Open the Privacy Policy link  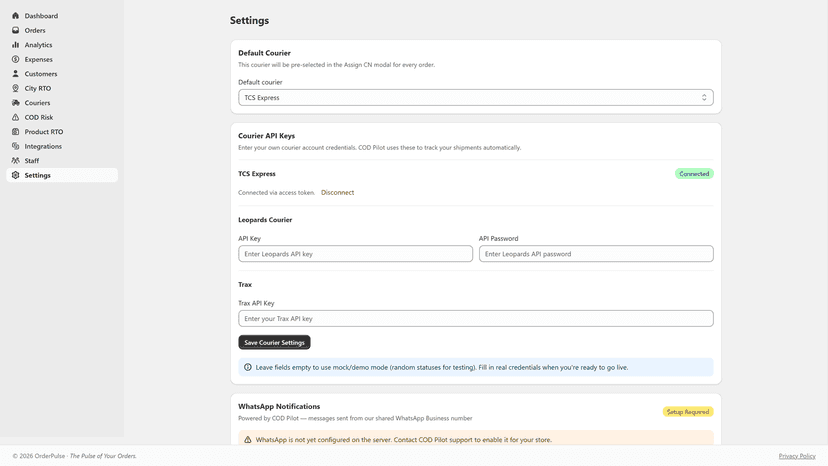797,456
